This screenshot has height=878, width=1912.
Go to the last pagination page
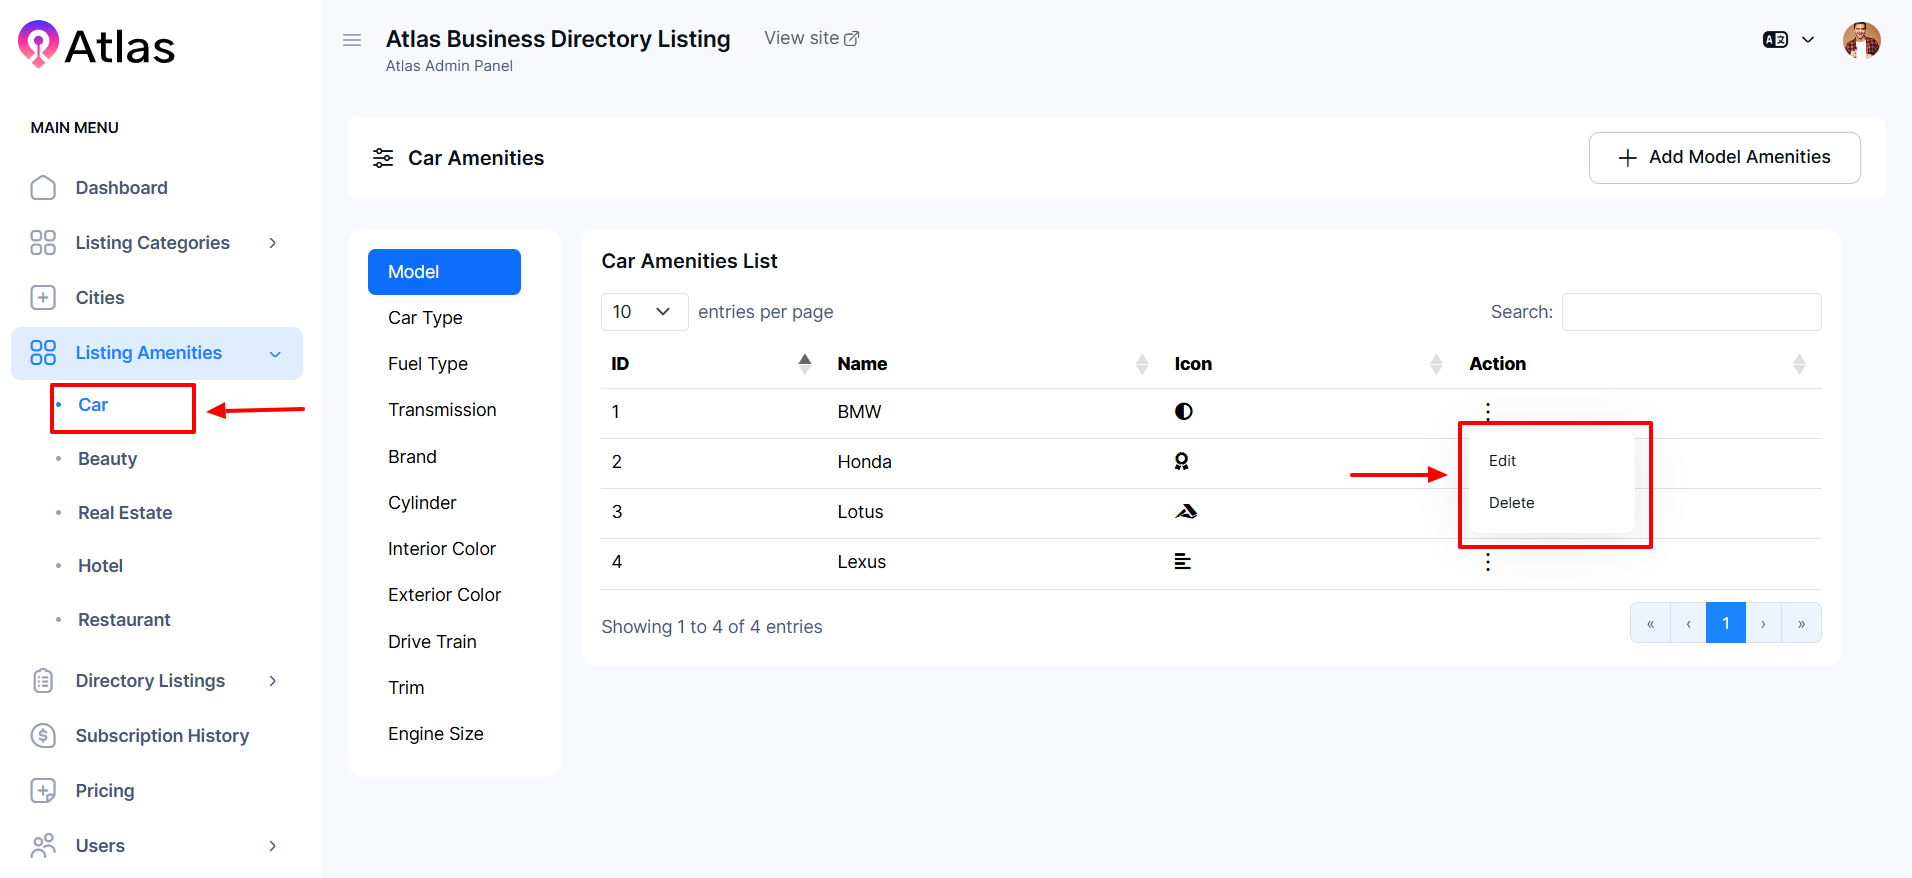tap(1801, 623)
